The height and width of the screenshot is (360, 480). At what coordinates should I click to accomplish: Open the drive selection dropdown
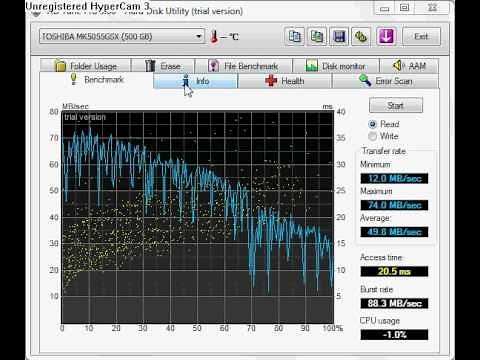coord(122,36)
